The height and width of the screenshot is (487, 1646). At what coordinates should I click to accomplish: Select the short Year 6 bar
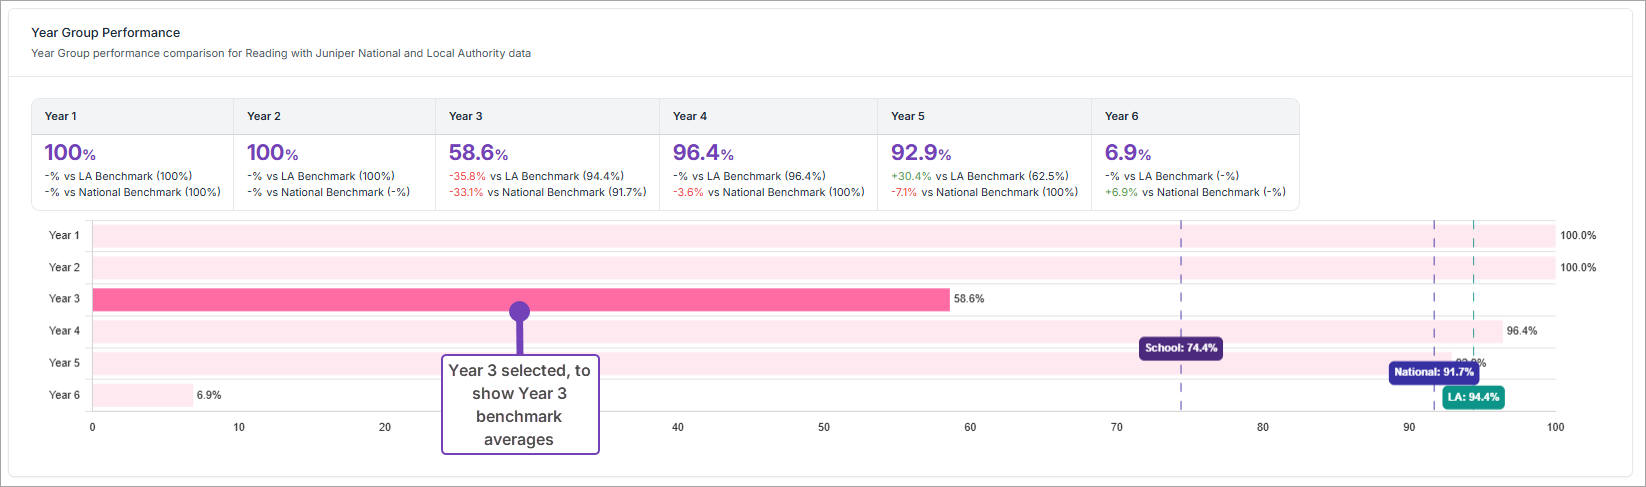coord(142,395)
